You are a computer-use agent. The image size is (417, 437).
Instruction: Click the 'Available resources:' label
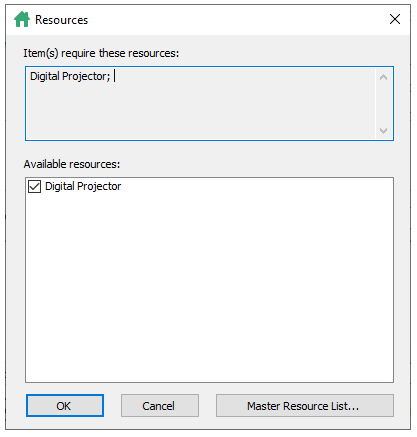pos(72,164)
